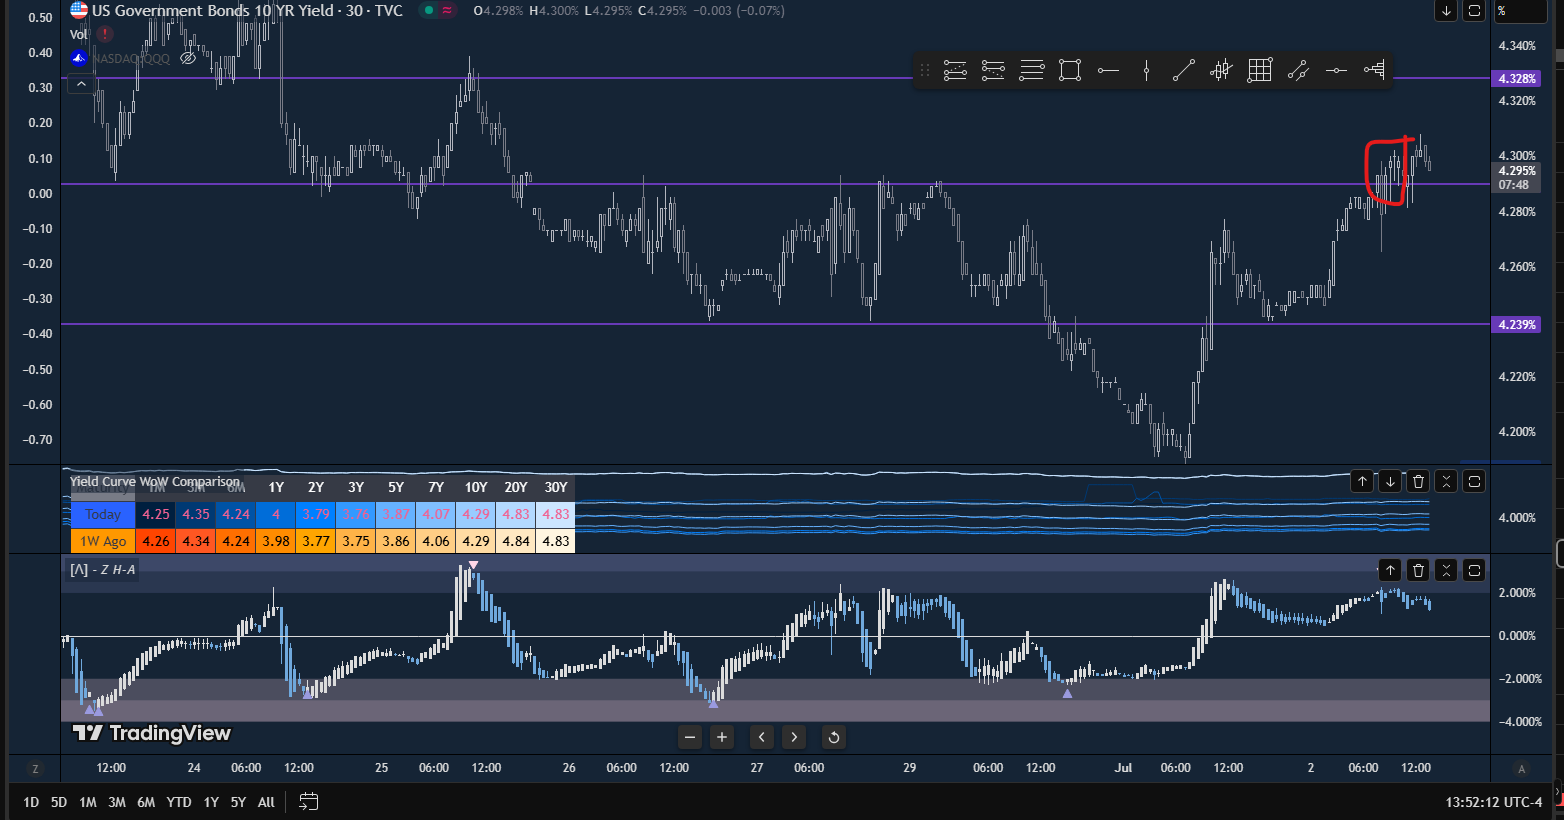
Task: Click the 1W Ago row header in yield table
Action: click(103, 541)
